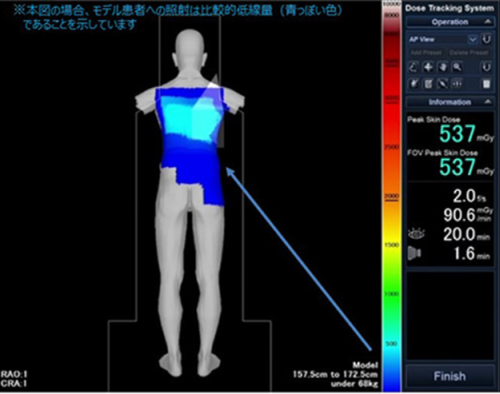
Task: Select the diagonal measurement tool icon
Action: [x=443, y=83]
